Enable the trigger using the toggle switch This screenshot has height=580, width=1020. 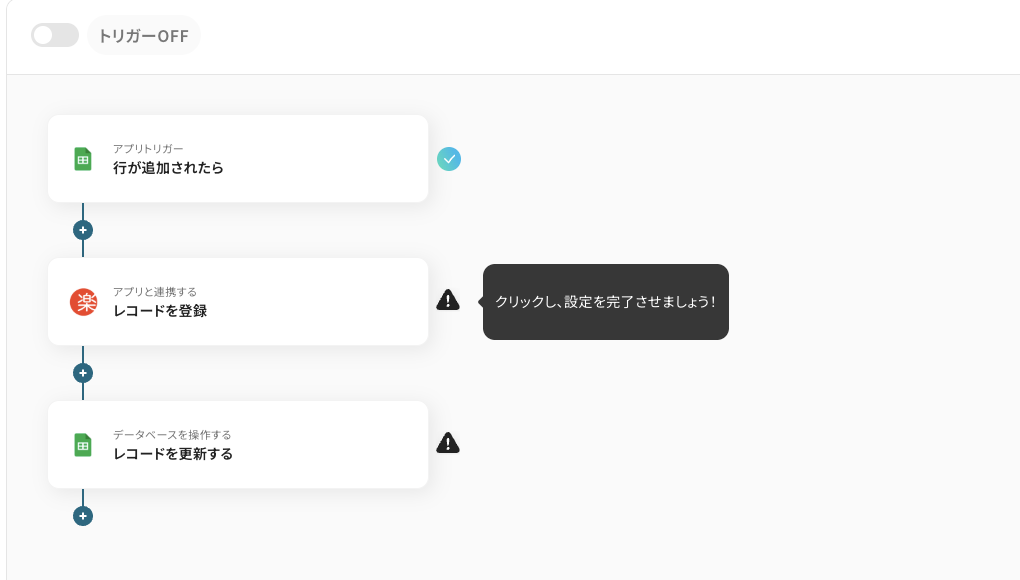[55, 35]
